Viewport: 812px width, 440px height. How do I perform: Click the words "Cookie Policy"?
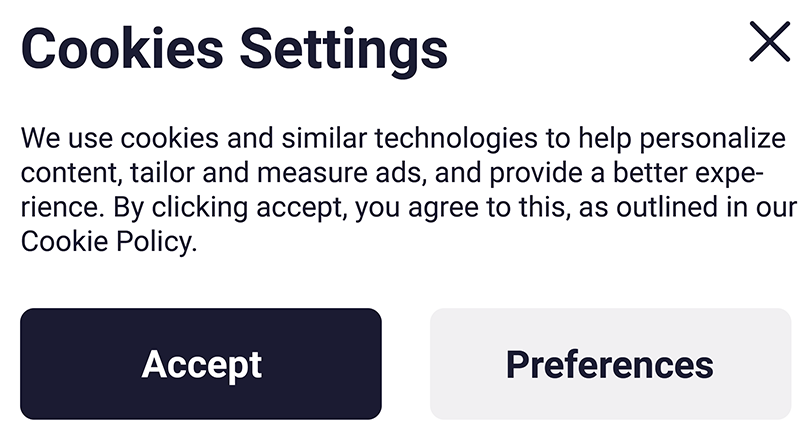(106, 243)
